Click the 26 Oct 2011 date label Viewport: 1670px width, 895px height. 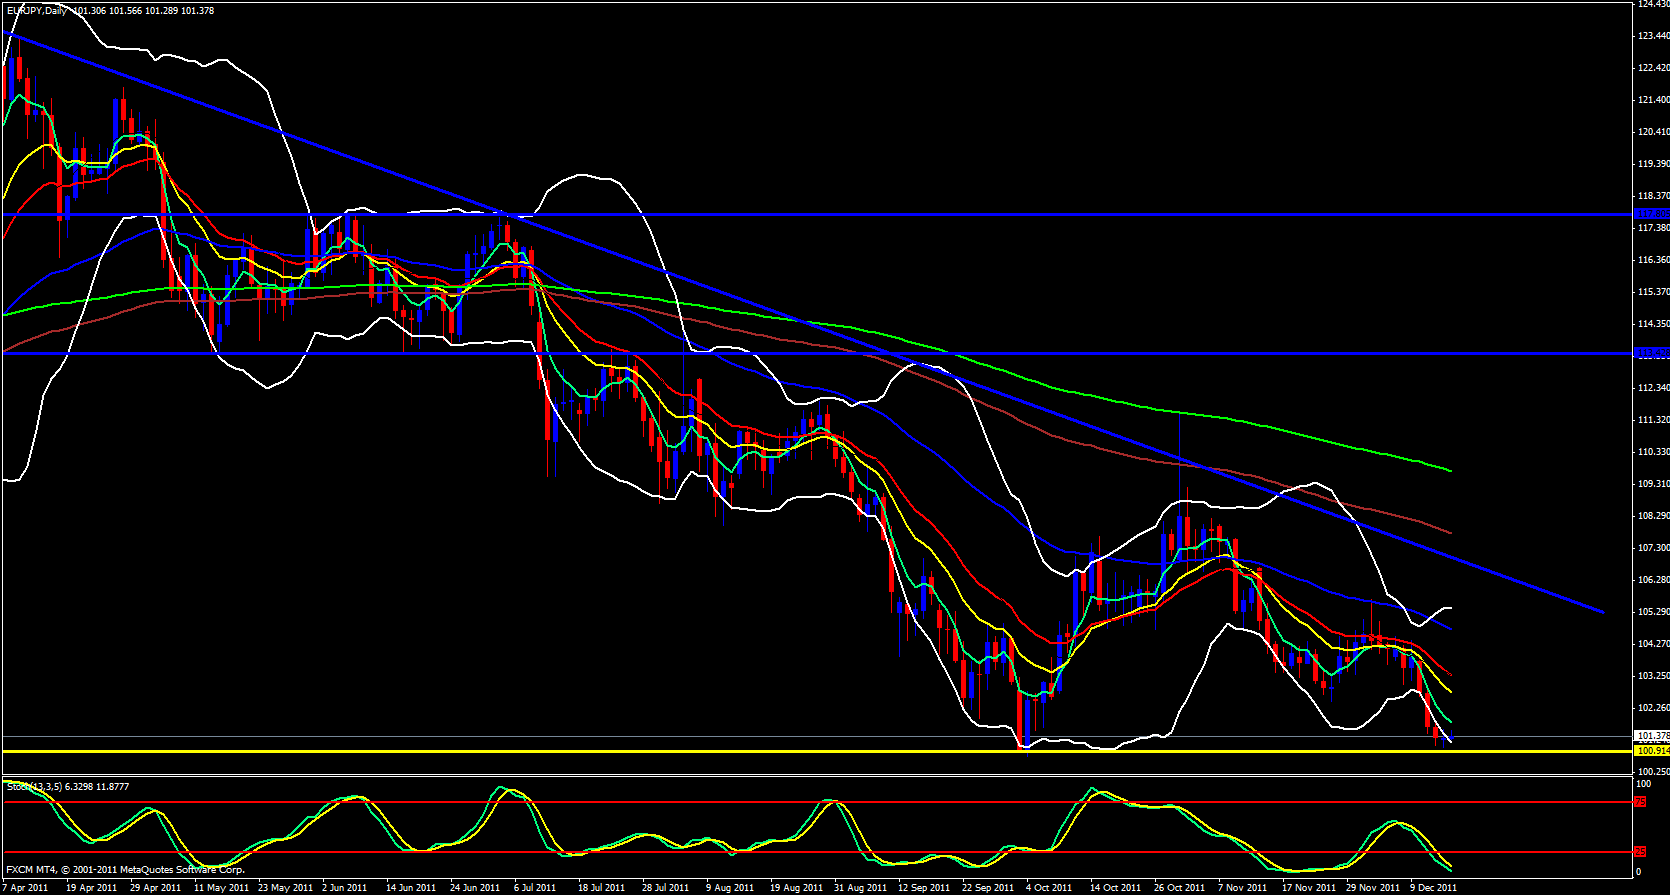point(1179,887)
